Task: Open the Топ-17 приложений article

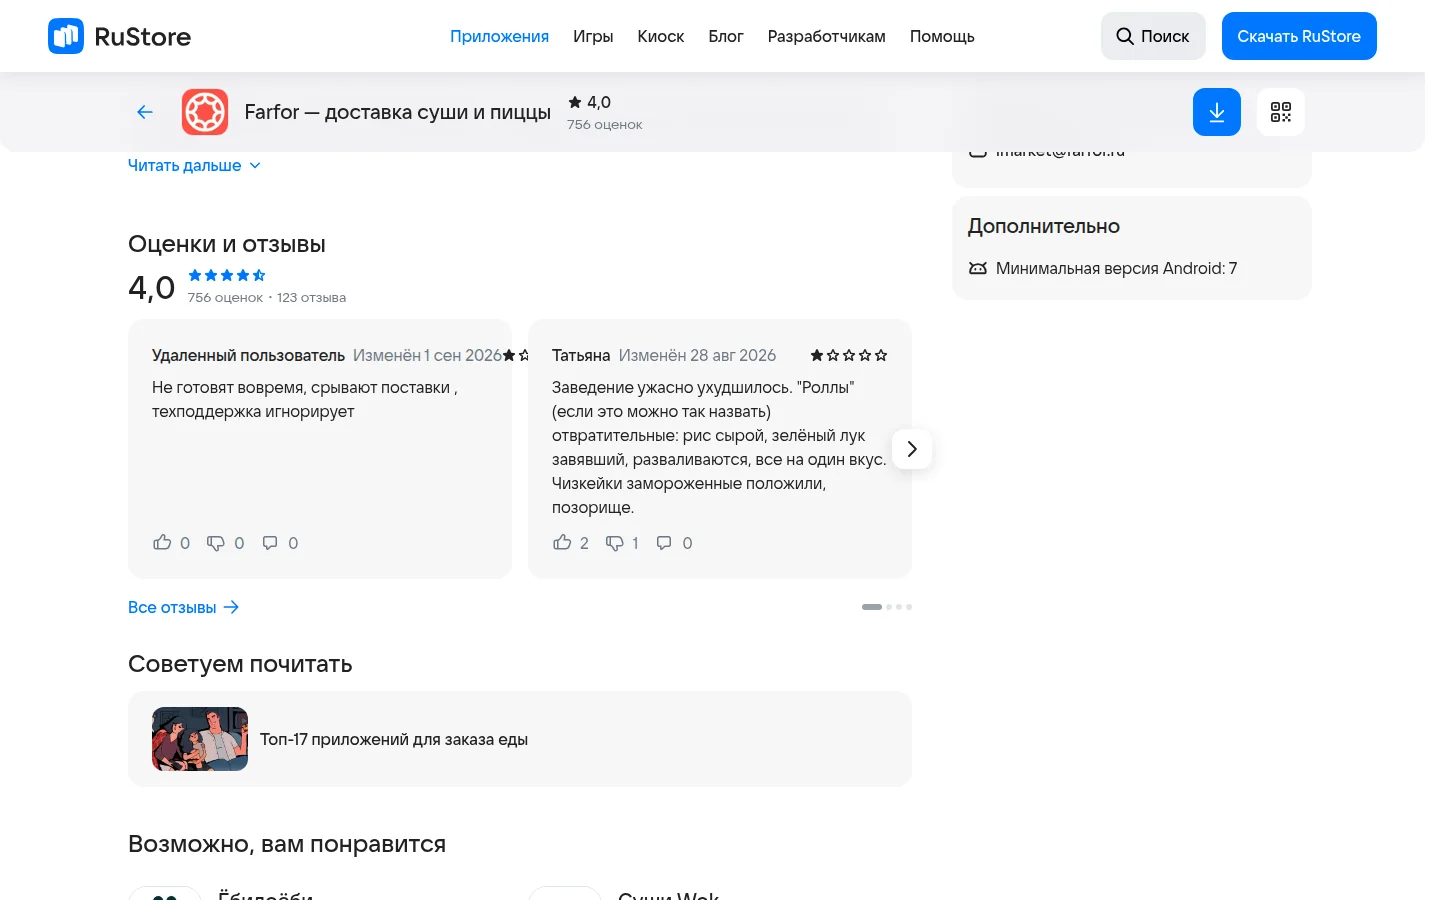Action: (520, 739)
